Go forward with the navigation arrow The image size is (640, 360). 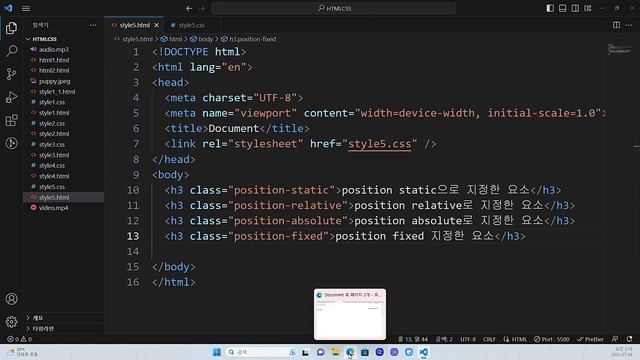pos(202,8)
